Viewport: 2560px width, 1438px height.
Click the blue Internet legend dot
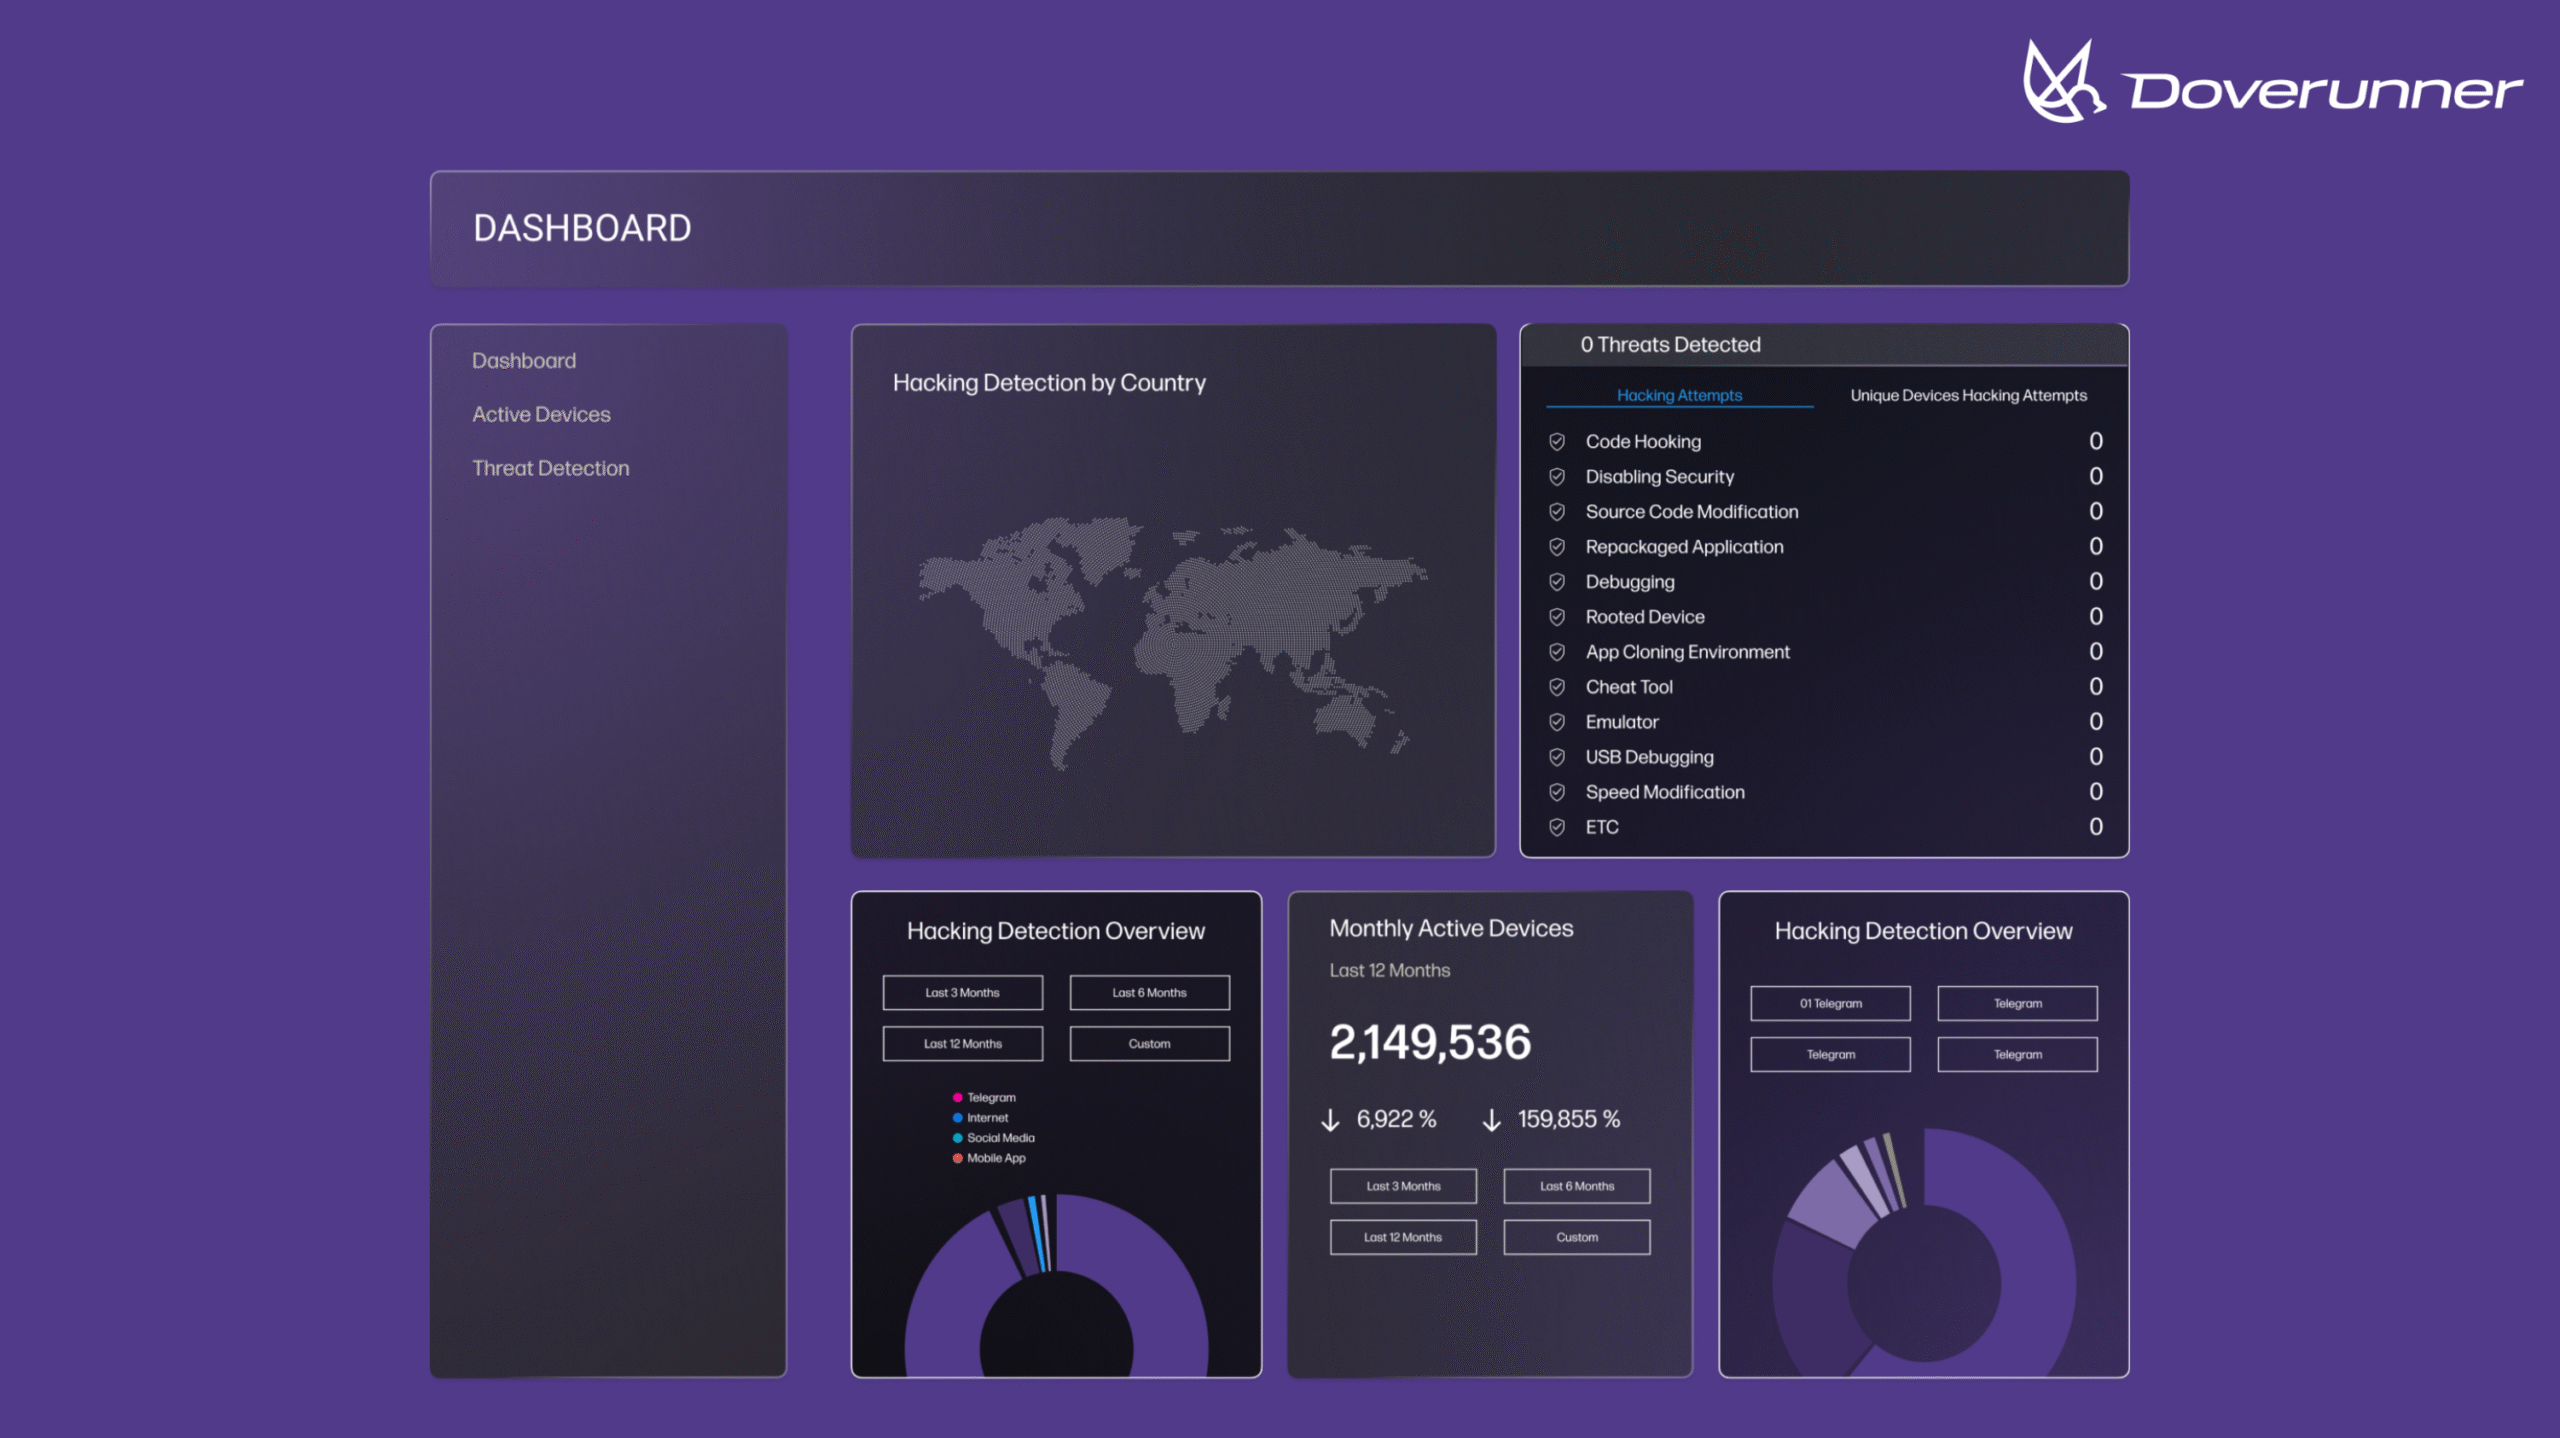pos(957,1117)
